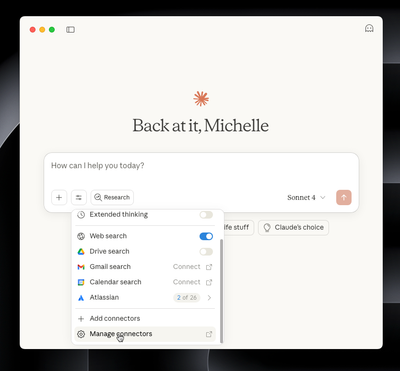
Task: Click the green fullscreen window button
Action: point(52,30)
